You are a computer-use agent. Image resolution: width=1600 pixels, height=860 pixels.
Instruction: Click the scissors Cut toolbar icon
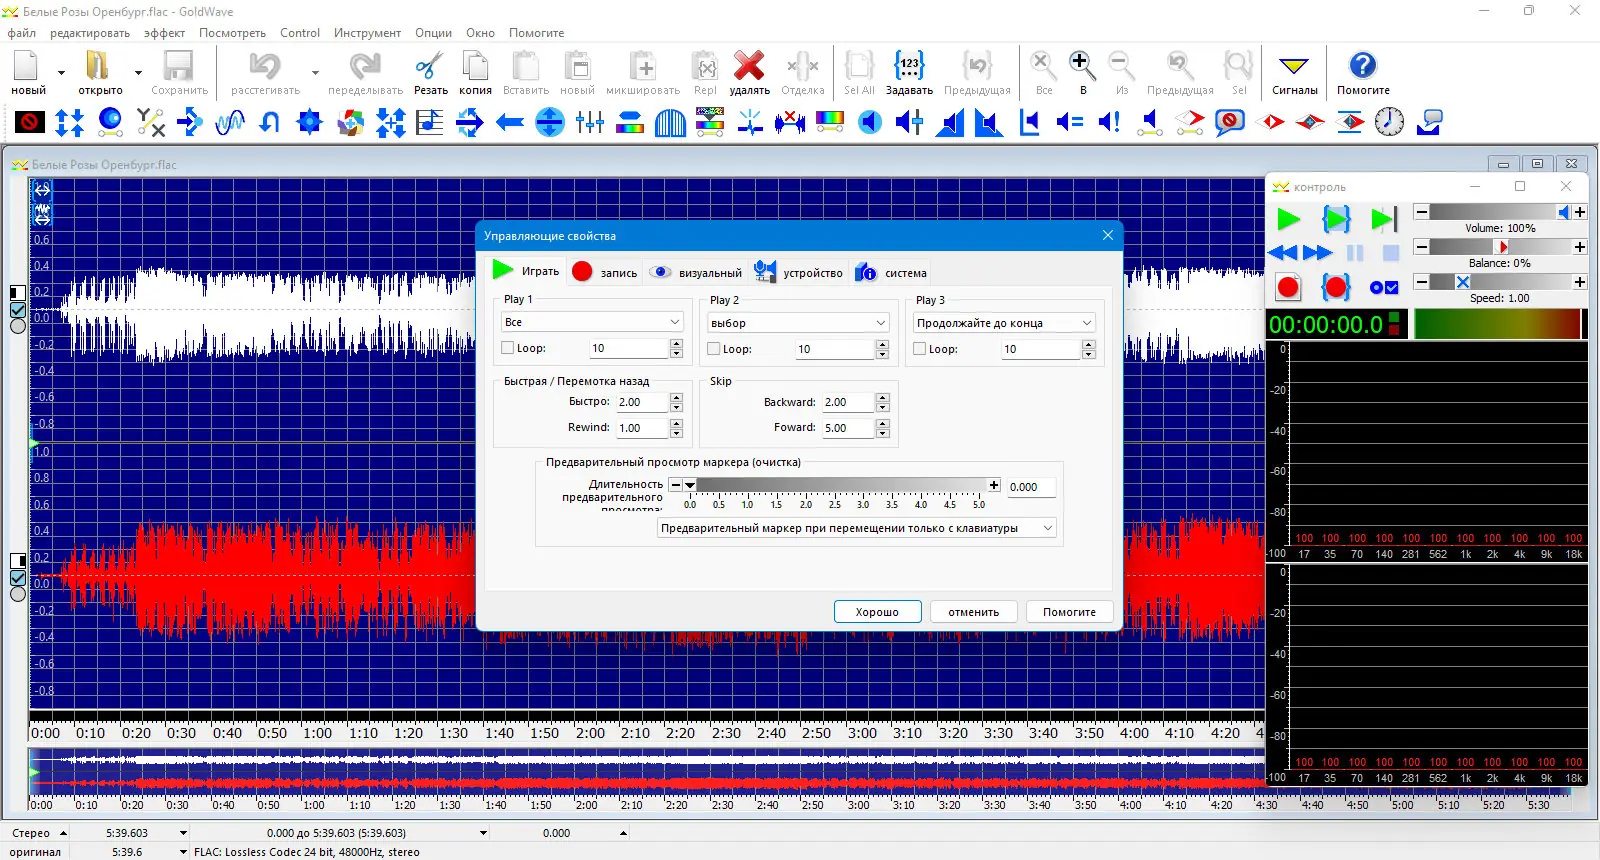430,67
